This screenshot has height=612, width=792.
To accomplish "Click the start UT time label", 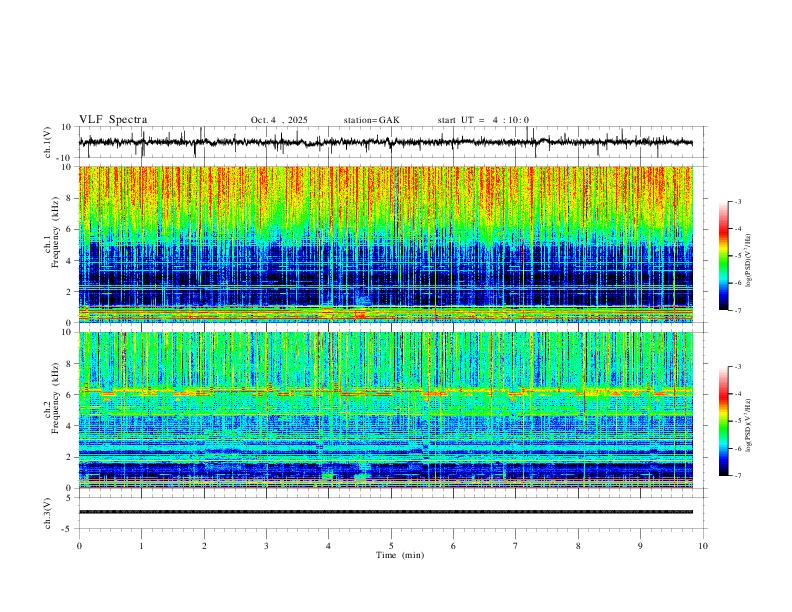I will click(483, 120).
